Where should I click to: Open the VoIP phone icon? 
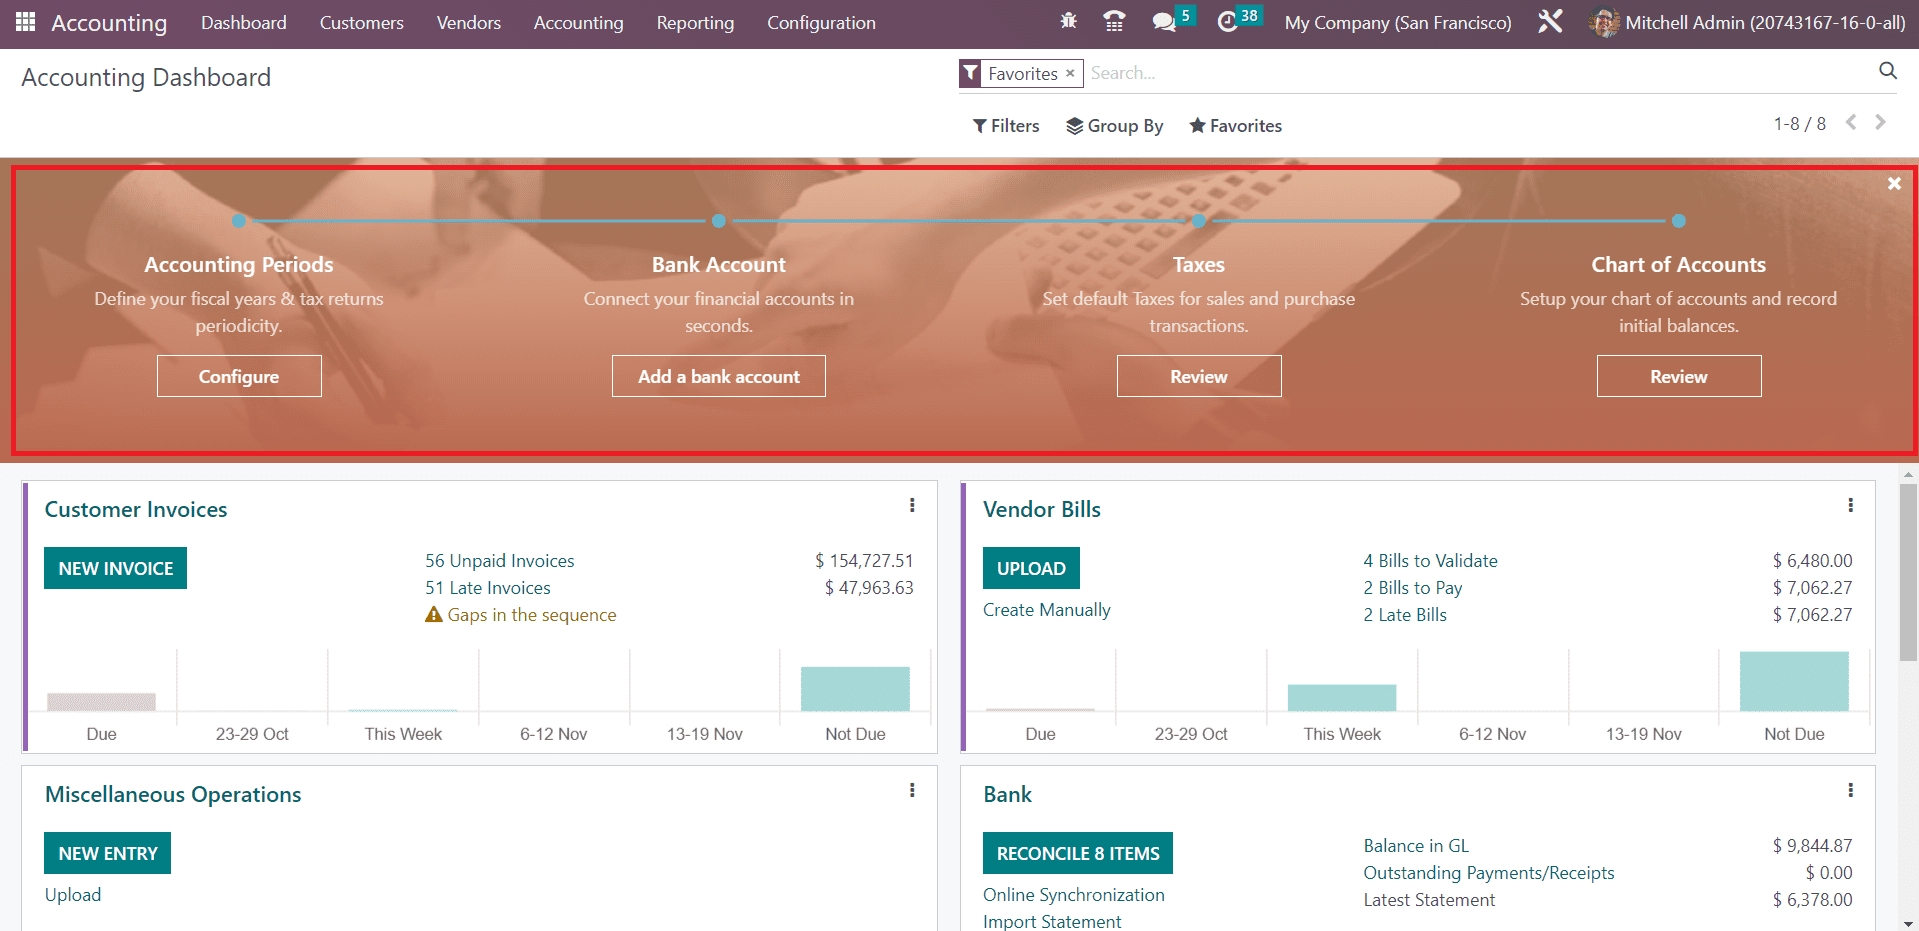pyautogui.click(x=1114, y=21)
